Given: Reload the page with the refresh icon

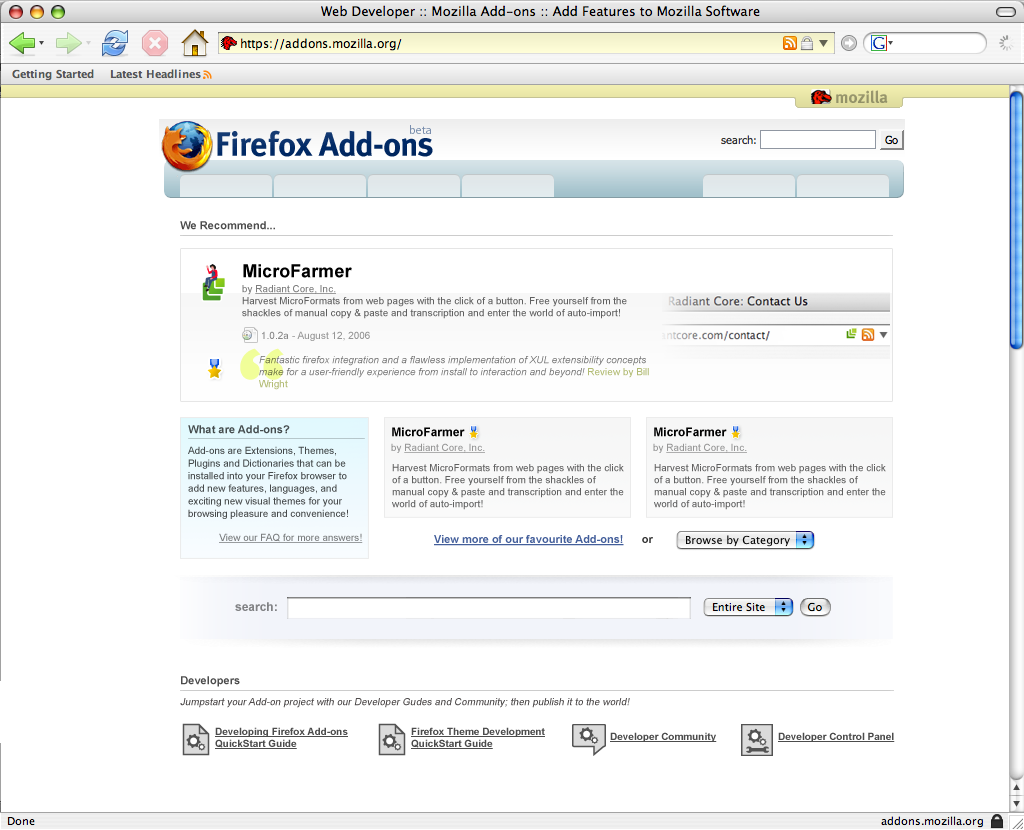Looking at the screenshot, I should coord(115,44).
